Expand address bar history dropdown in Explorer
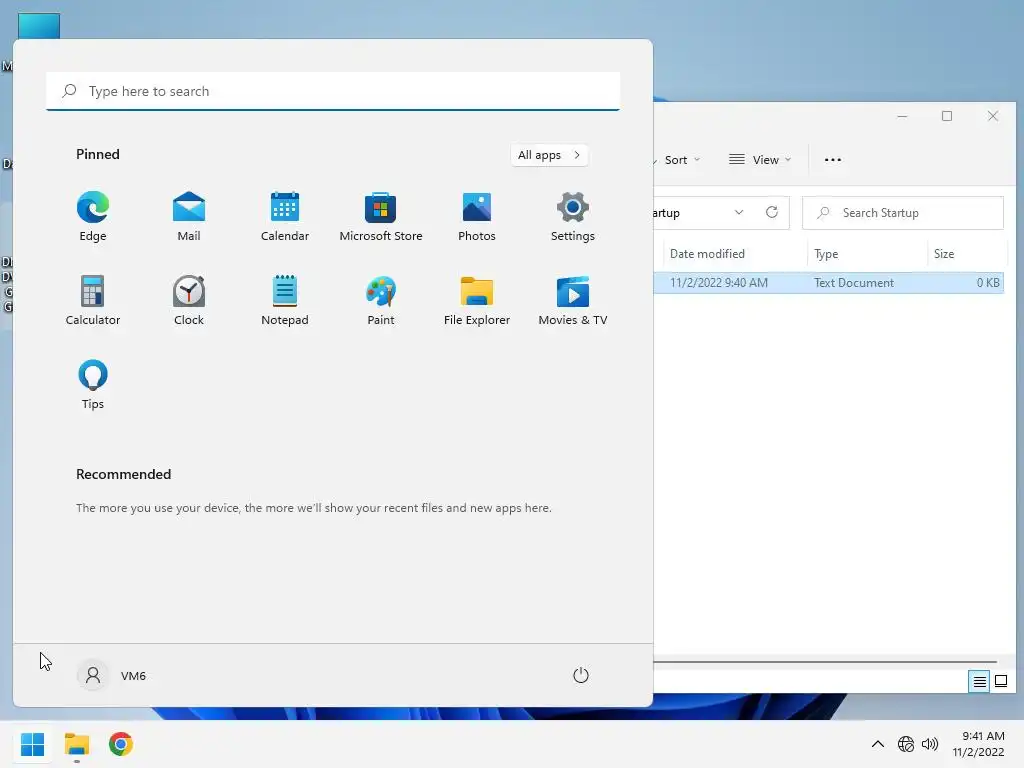Viewport: 1024px width, 768px height. click(739, 212)
